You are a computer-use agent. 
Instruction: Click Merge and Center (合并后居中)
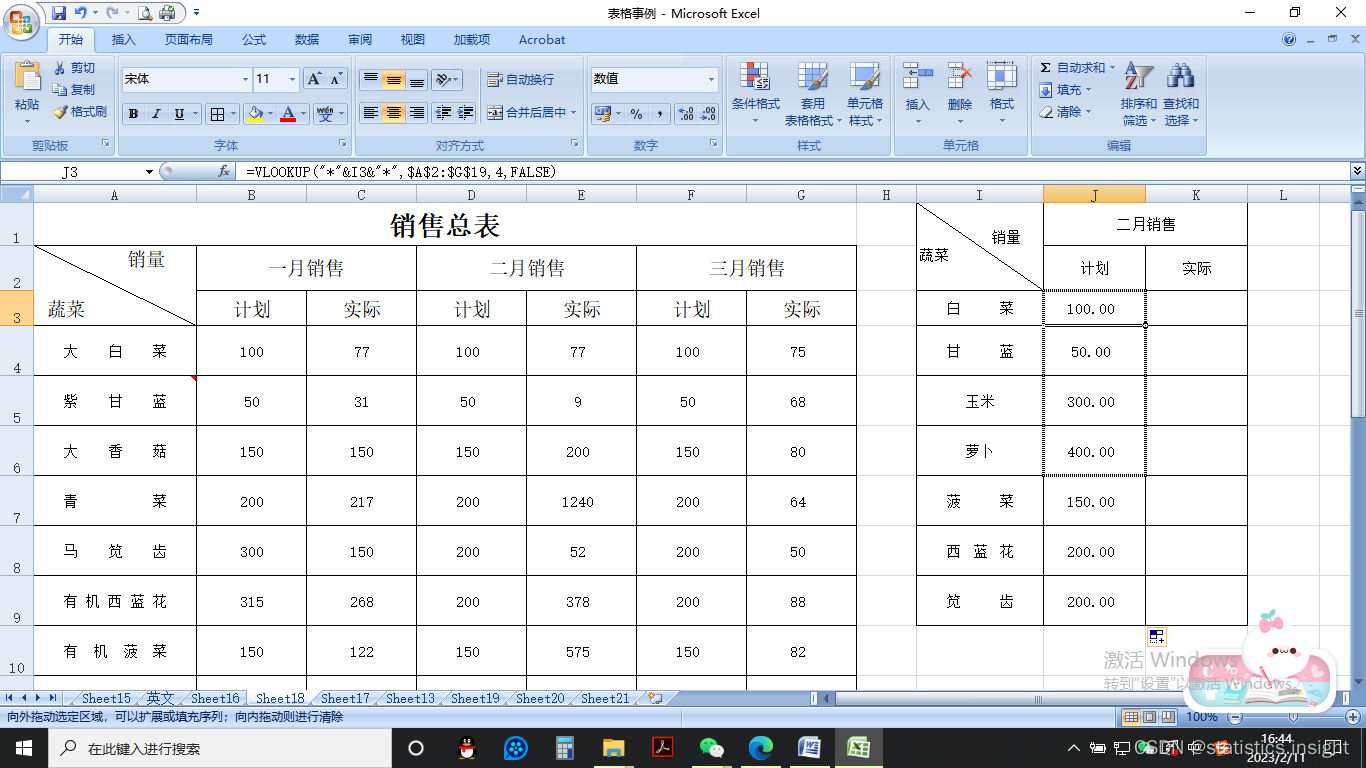(x=532, y=113)
